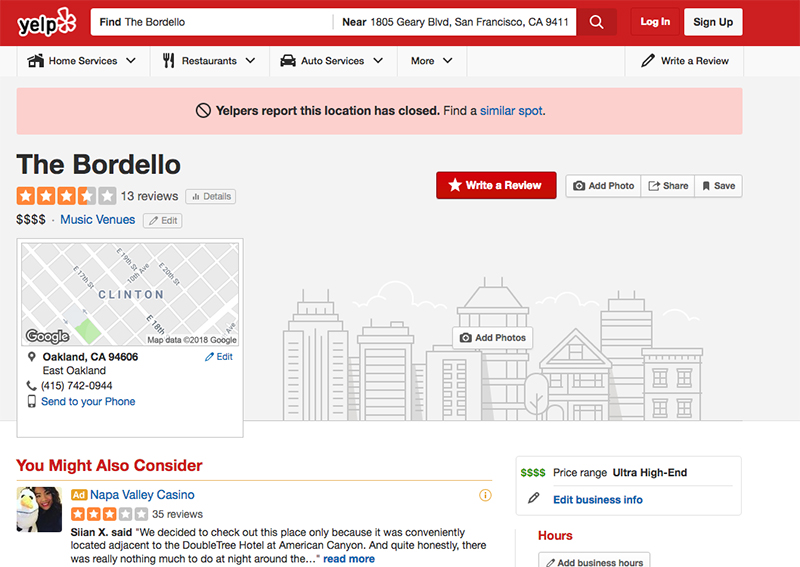Open the Restaurants menu label

click(x=209, y=61)
